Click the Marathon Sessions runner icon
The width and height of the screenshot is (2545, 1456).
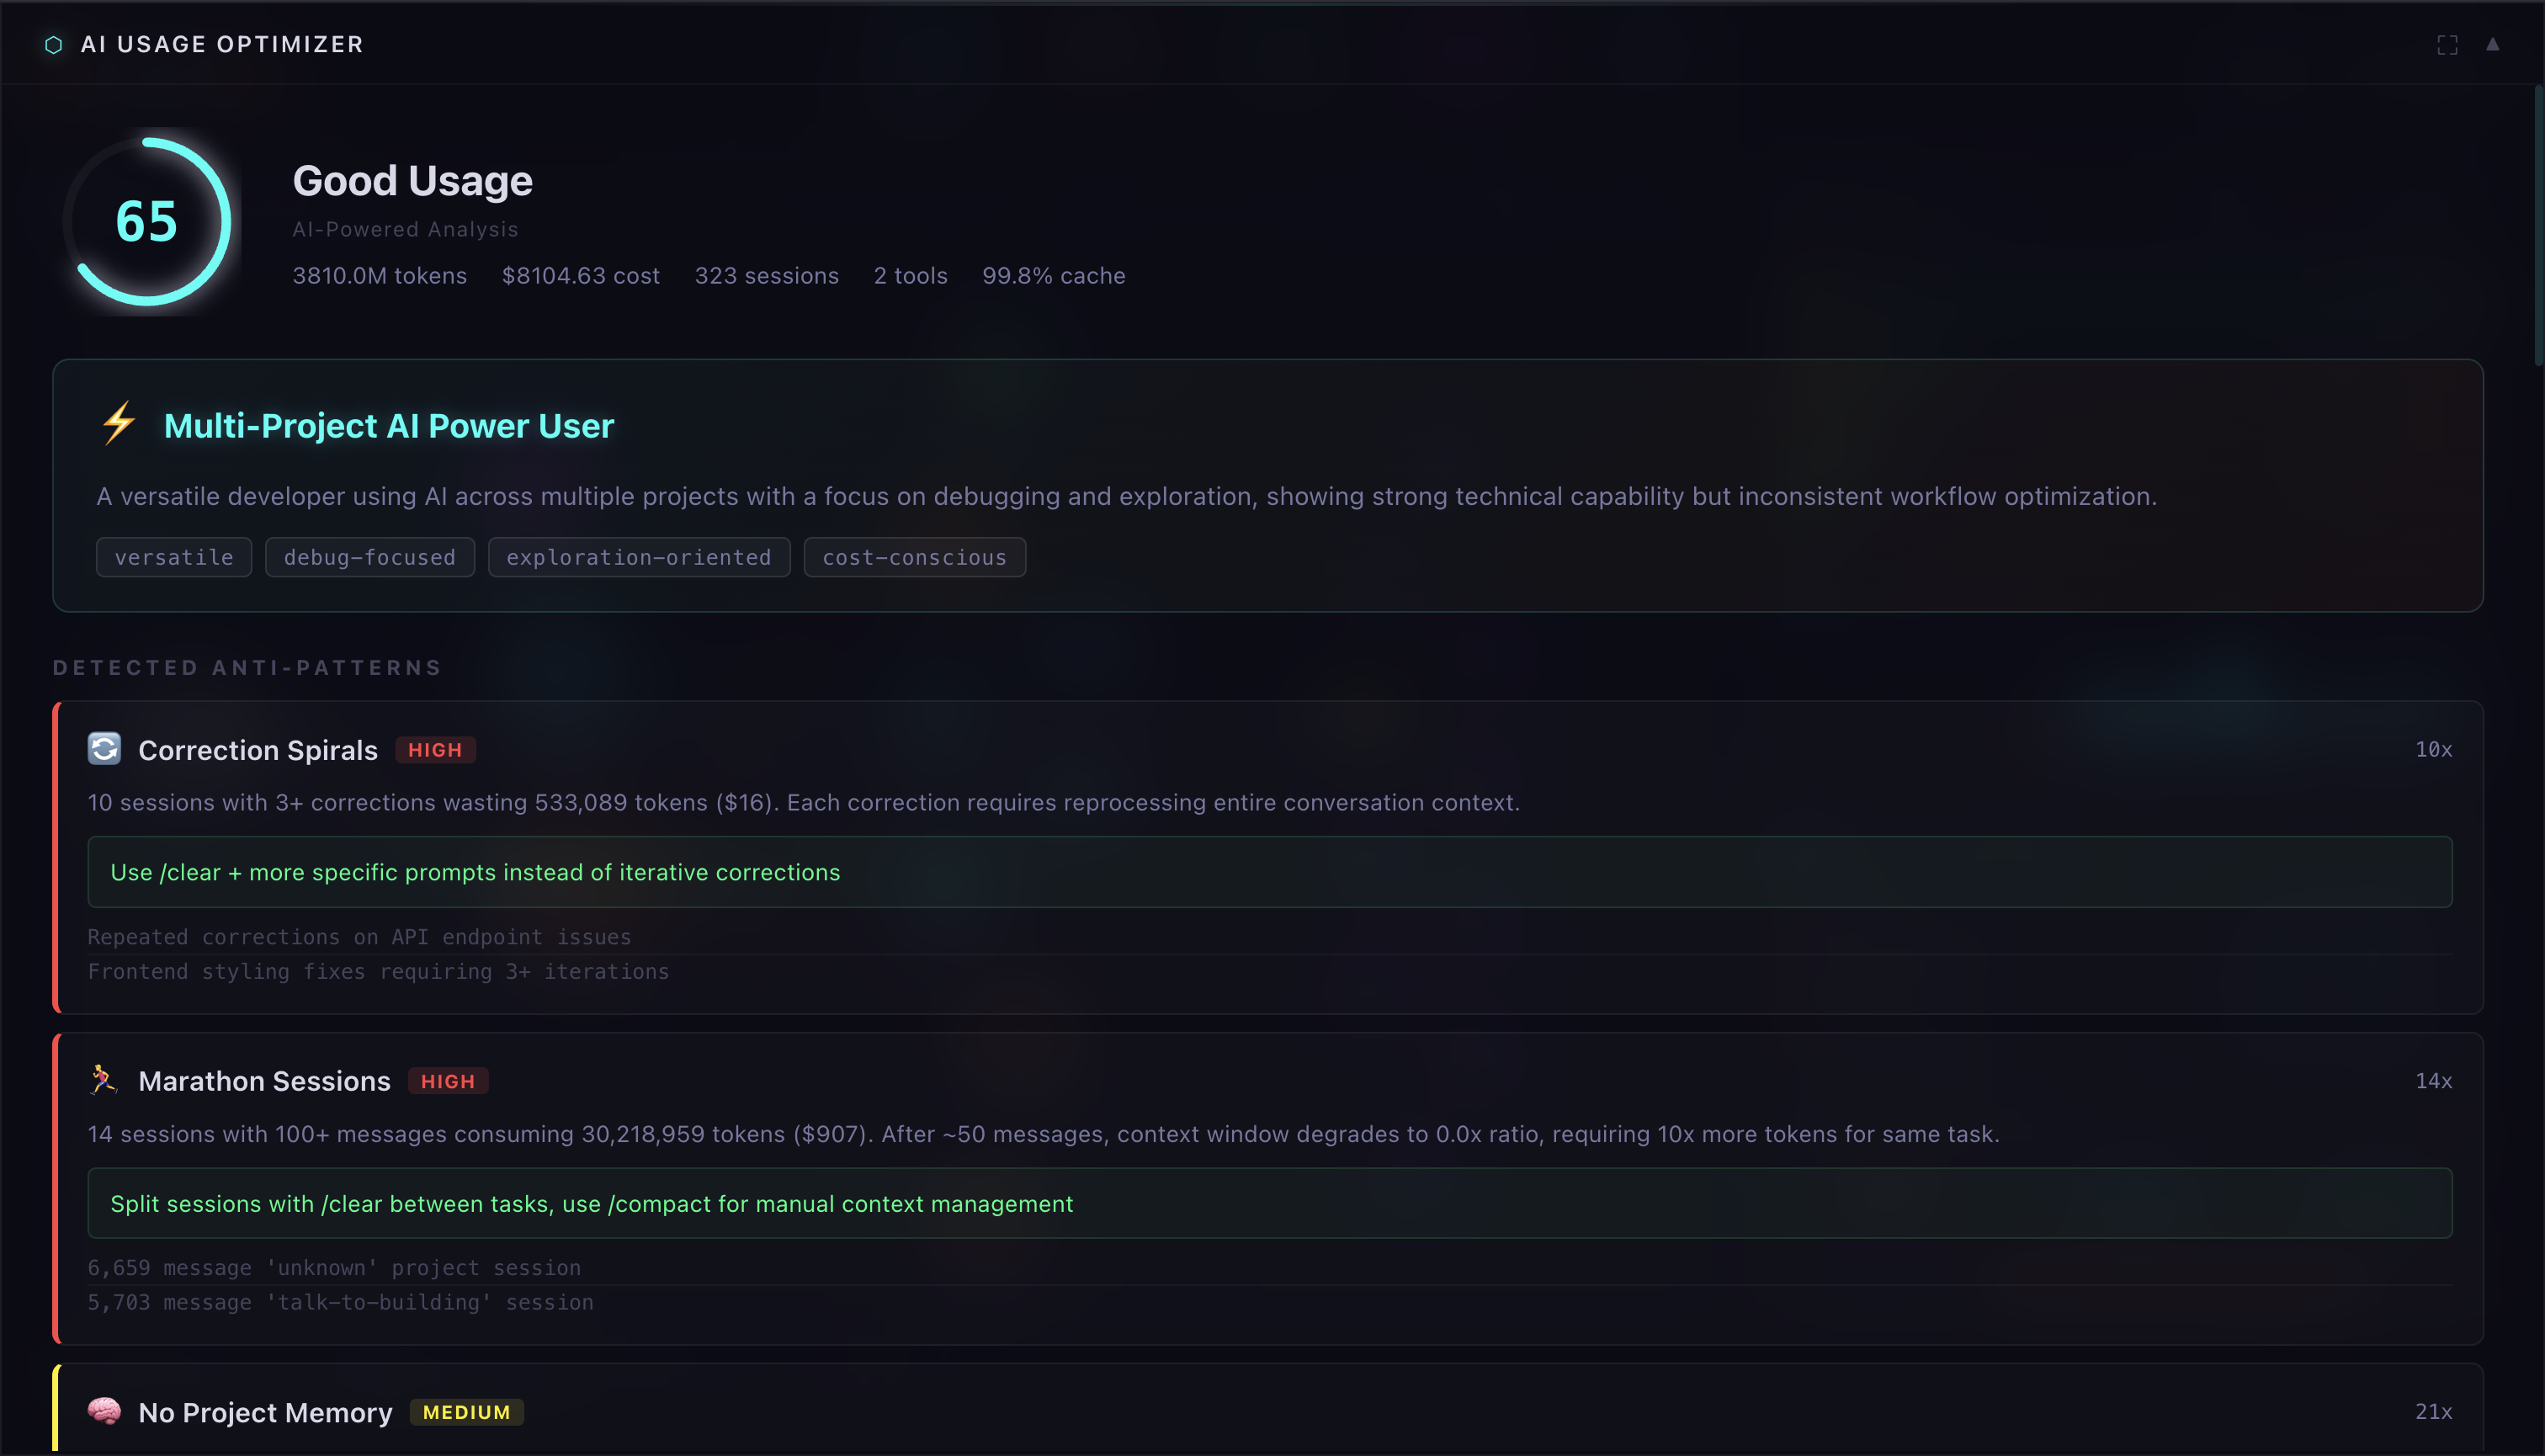[103, 1080]
